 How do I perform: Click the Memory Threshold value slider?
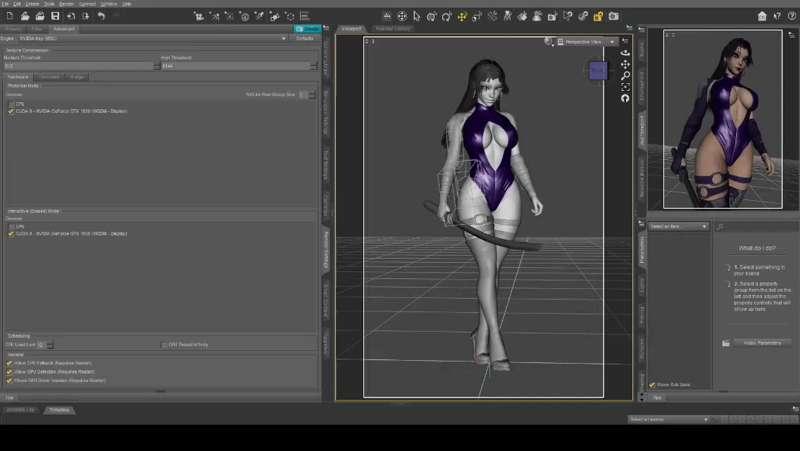79,66
